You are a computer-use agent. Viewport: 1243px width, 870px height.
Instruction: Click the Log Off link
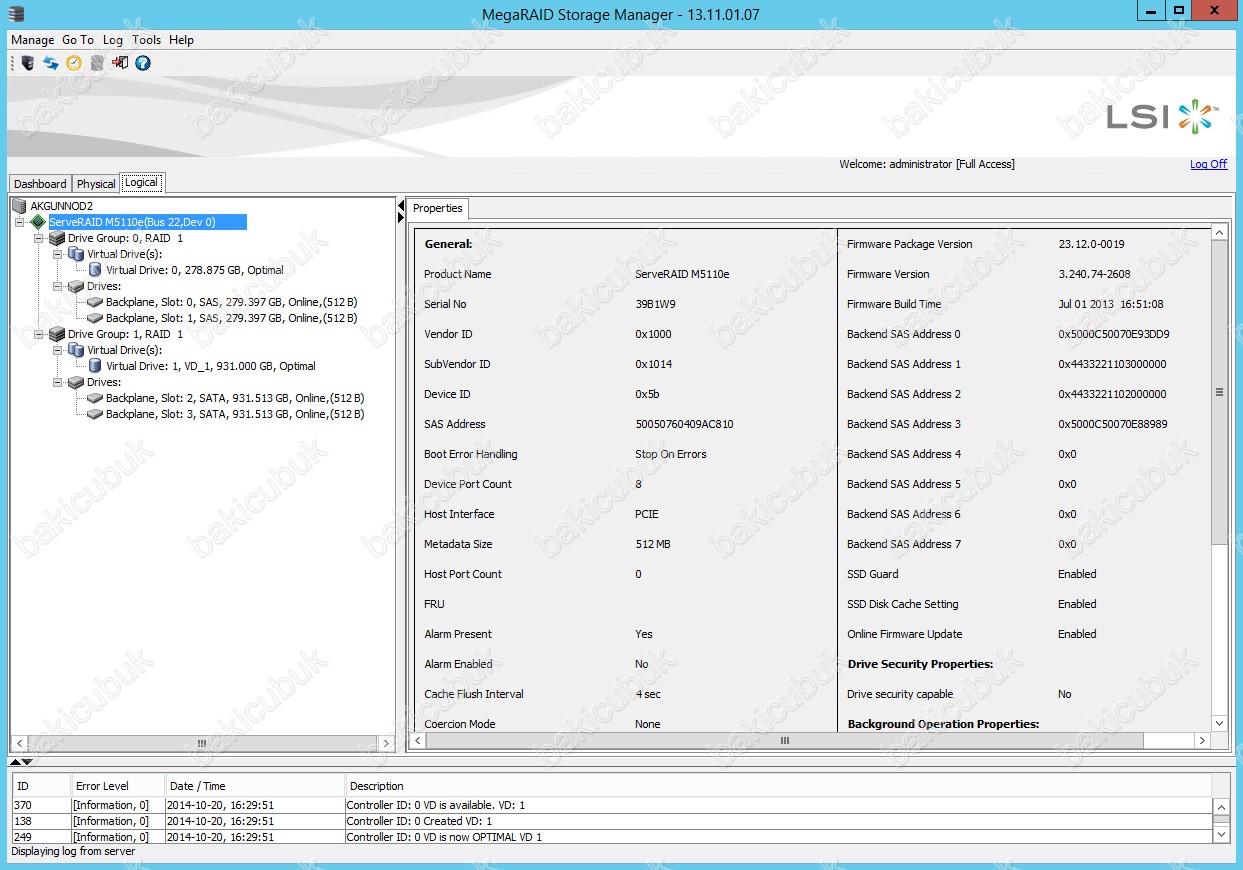click(1208, 164)
